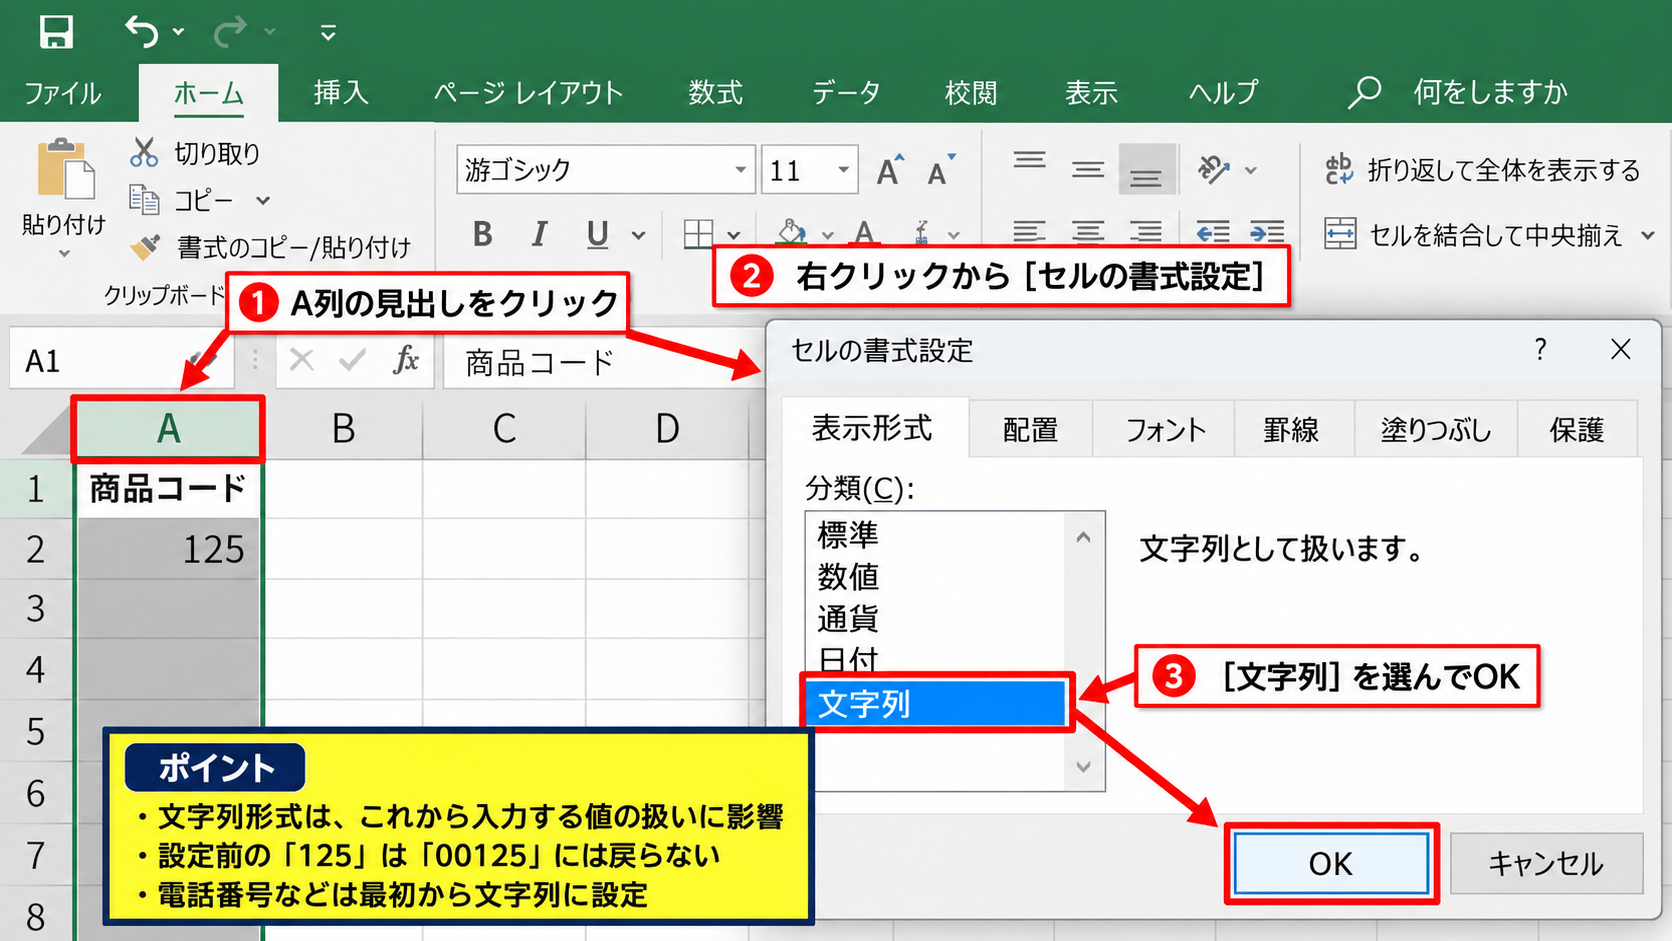Click the increase font size icon
1672x941 pixels.
tap(890, 170)
